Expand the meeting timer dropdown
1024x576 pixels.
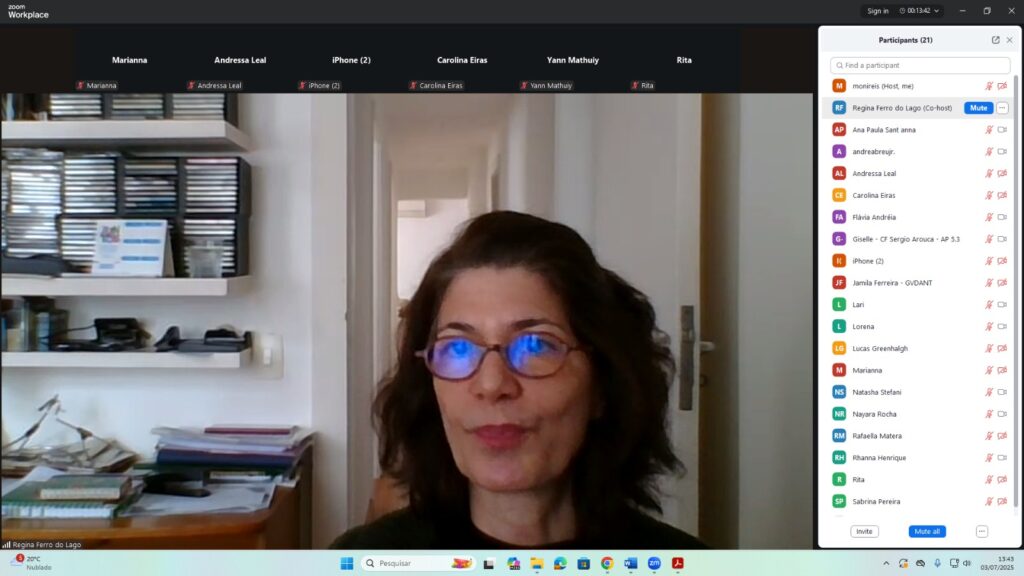pyautogui.click(x=937, y=11)
